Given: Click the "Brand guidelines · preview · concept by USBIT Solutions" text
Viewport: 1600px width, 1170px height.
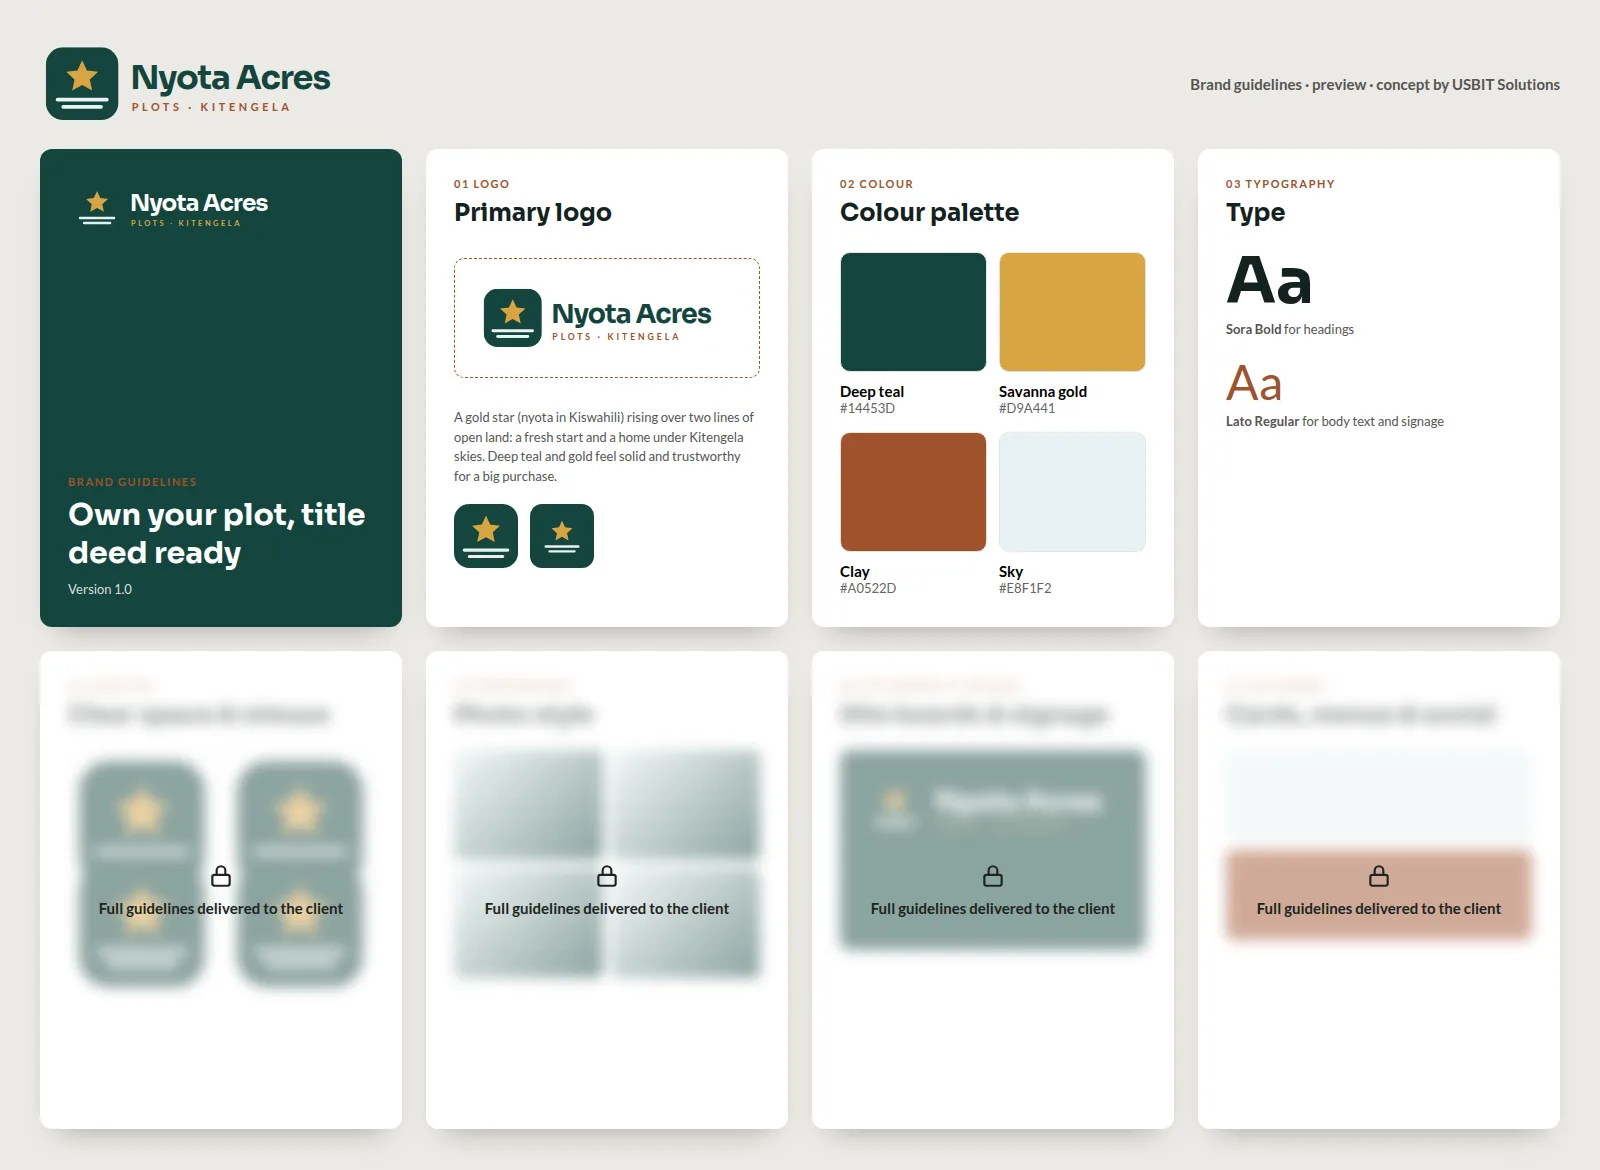Looking at the screenshot, I should pos(1375,85).
